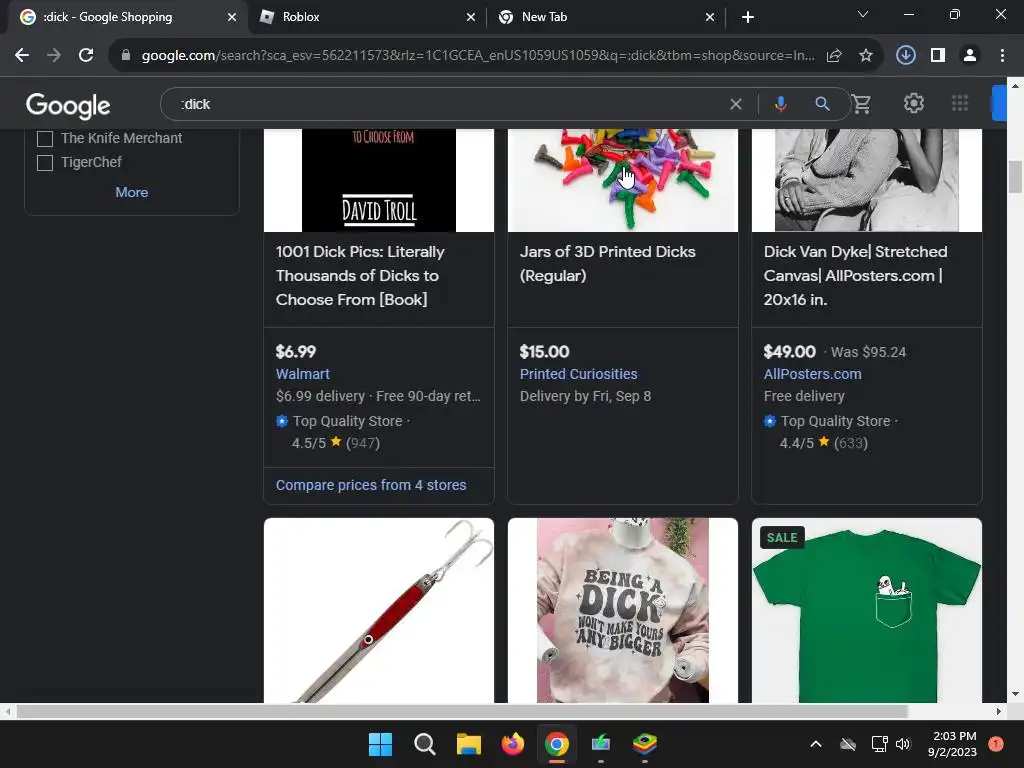Click the scroll right arrow
The image size is (1024, 768).
click(x=999, y=711)
